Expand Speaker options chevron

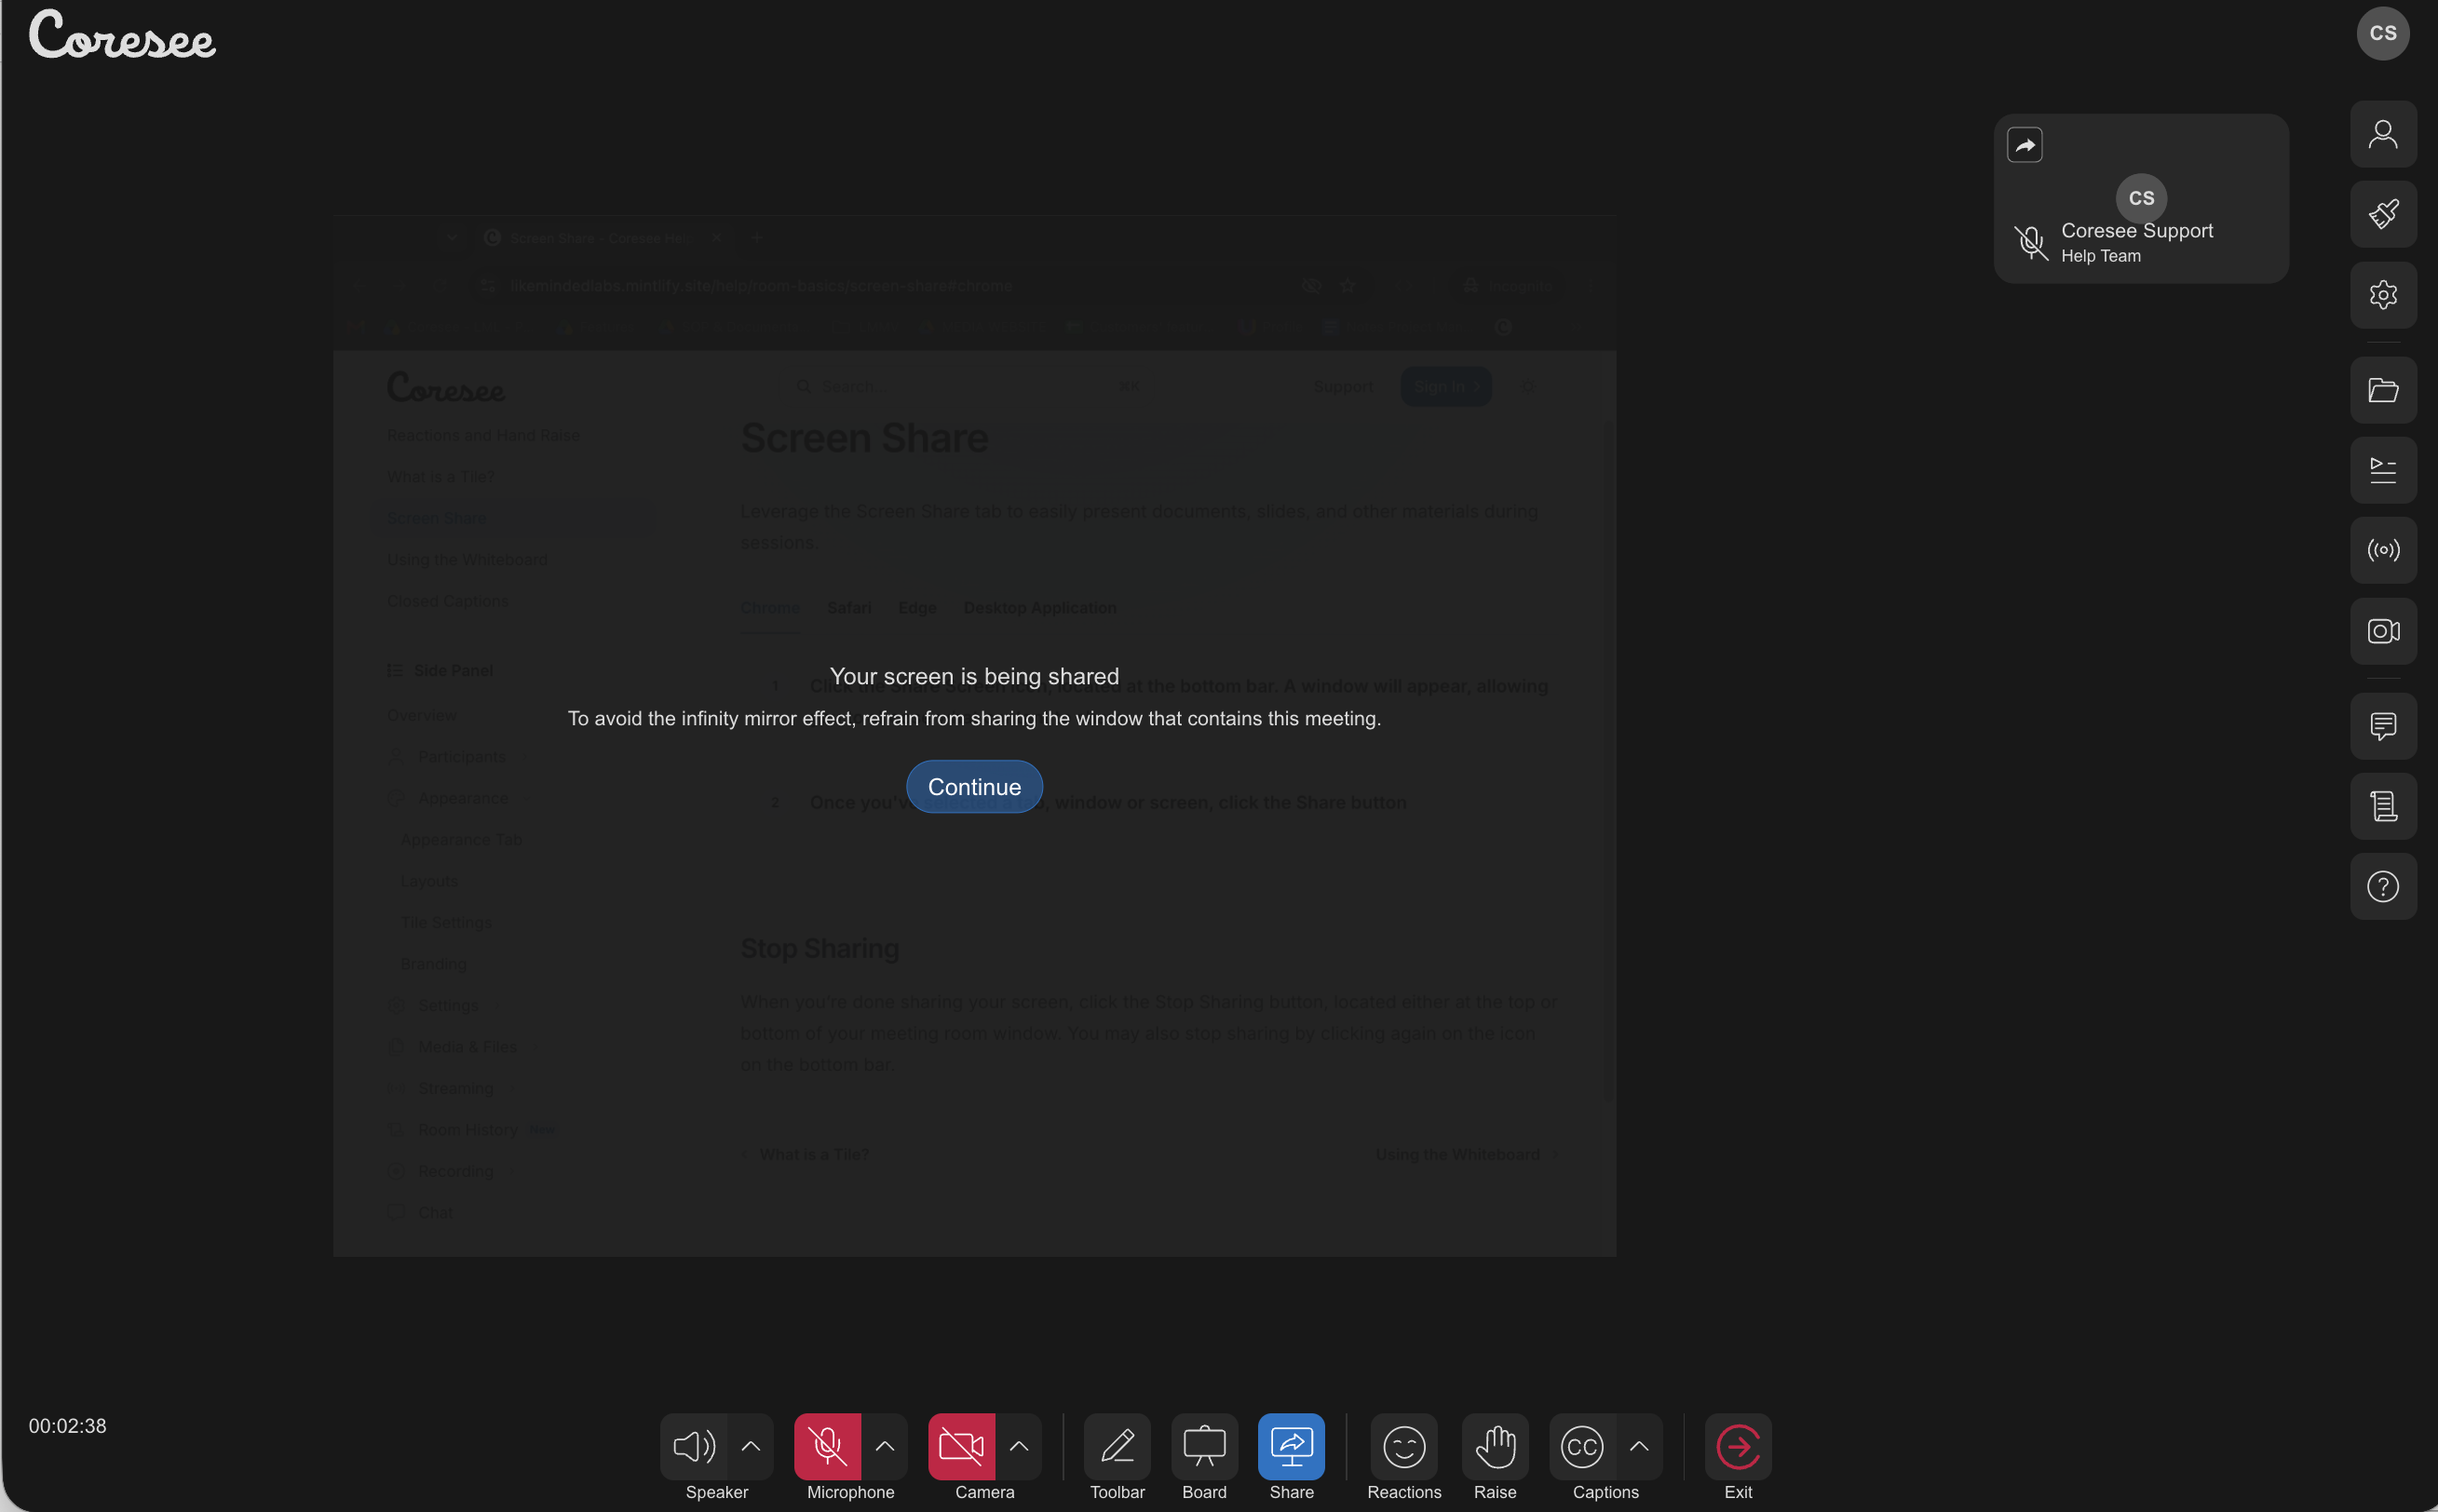pyautogui.click(x=751, y=1446)
